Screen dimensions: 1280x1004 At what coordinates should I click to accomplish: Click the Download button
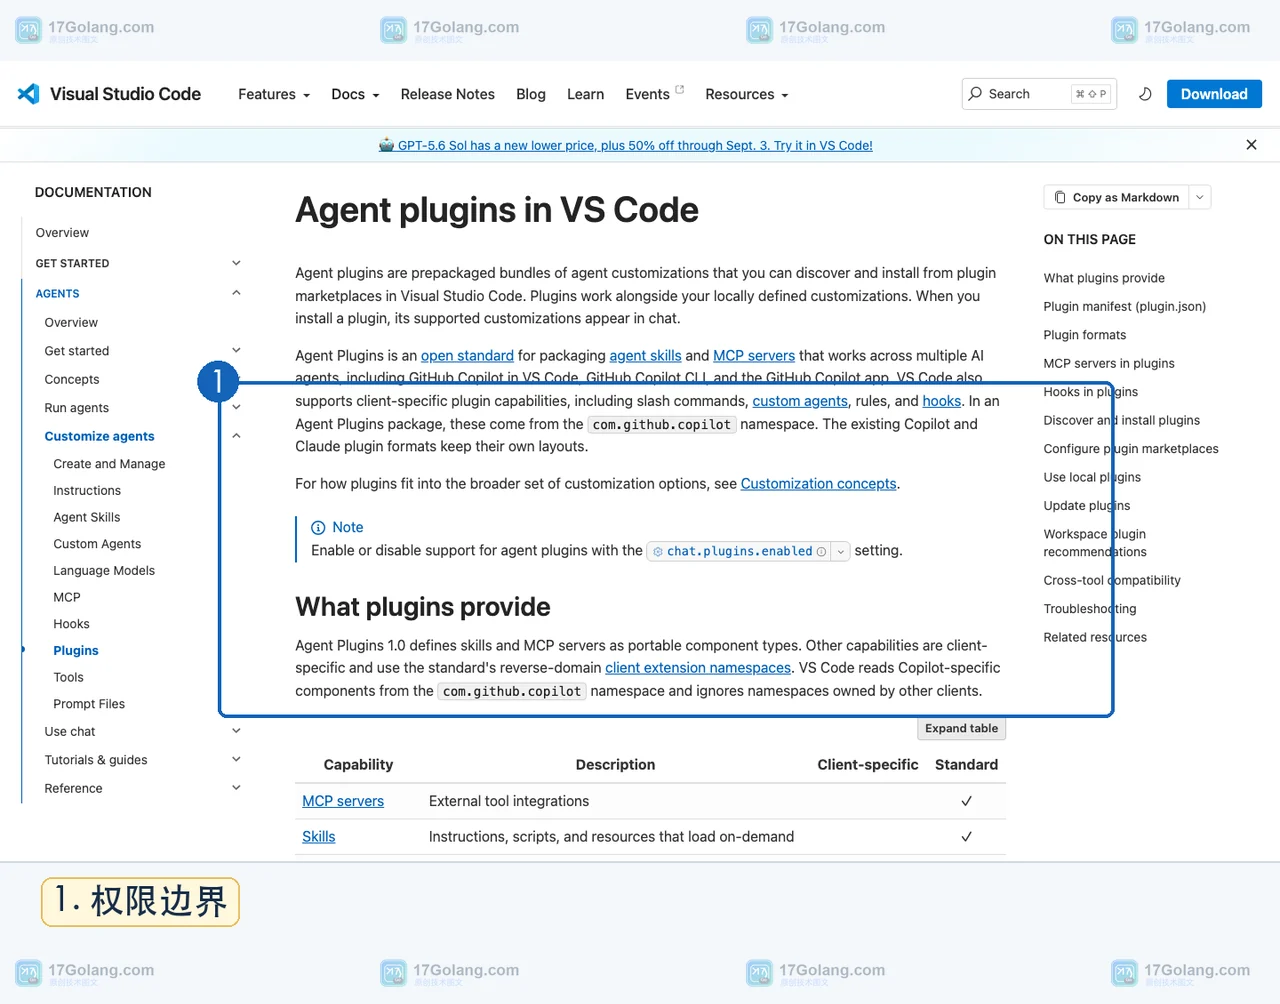(1214, 94)
